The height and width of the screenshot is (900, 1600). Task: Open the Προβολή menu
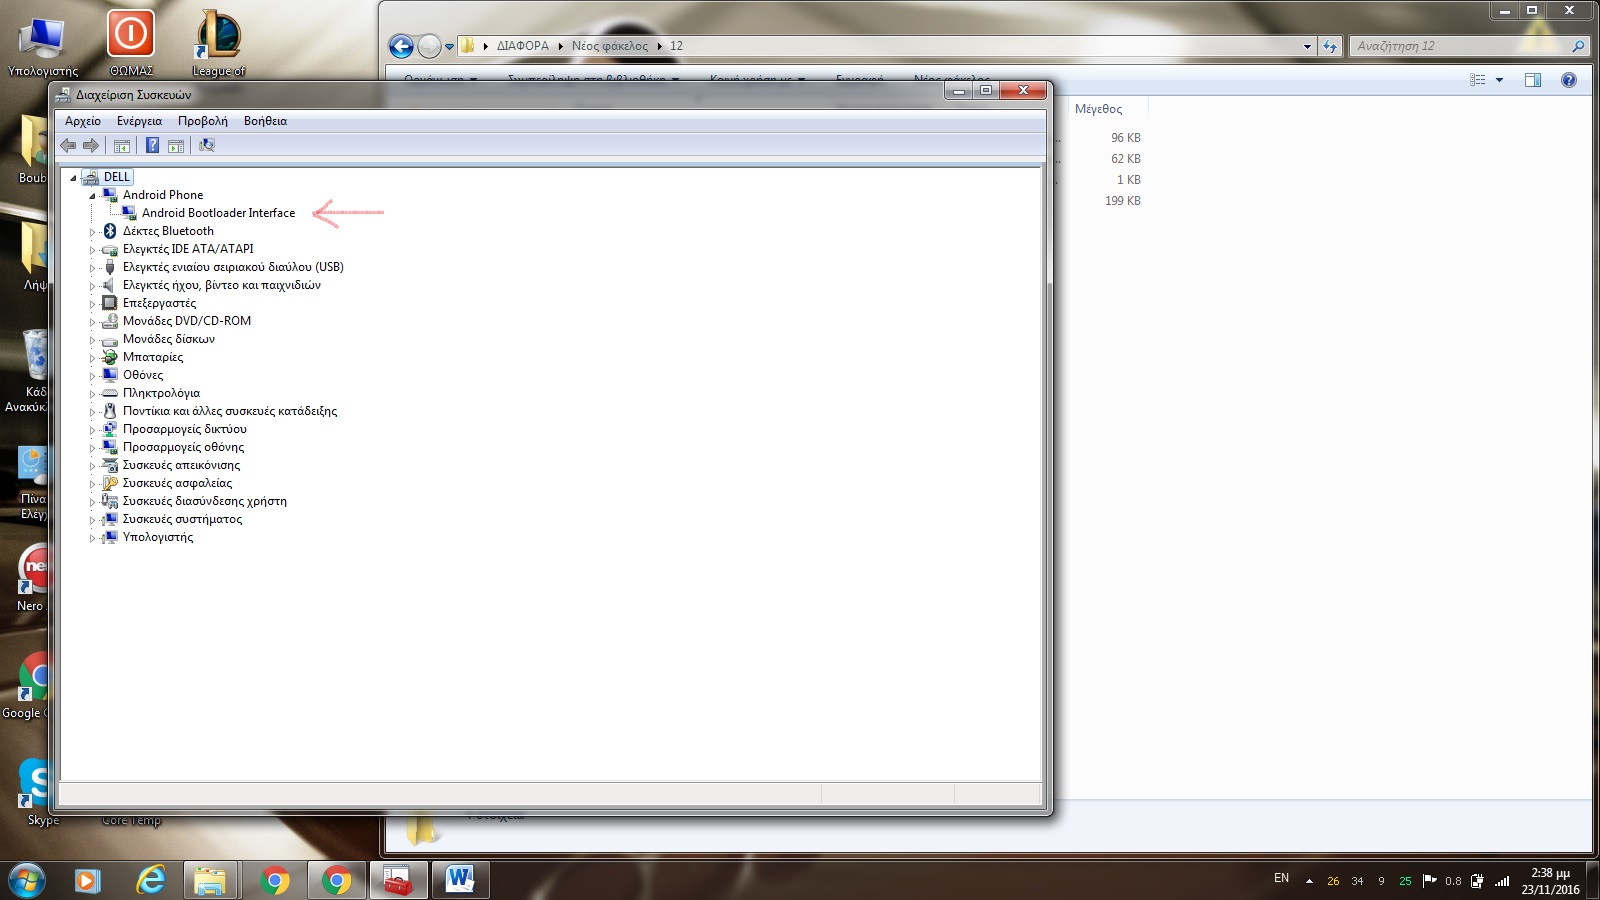tap(202, 121)
